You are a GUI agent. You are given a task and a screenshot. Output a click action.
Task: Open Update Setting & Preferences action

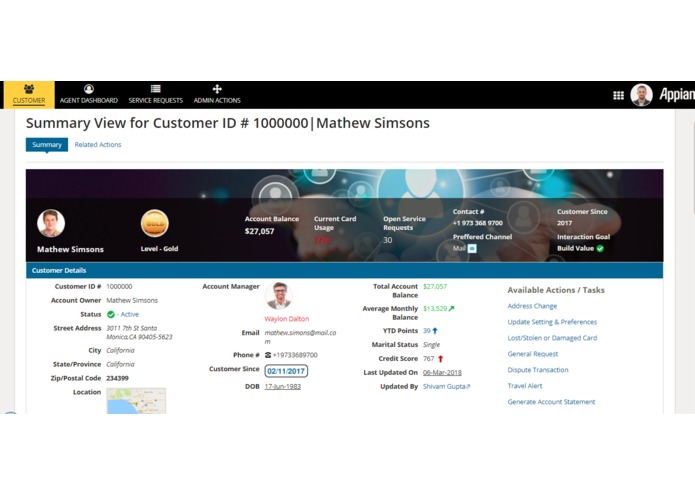pos(552,322)
